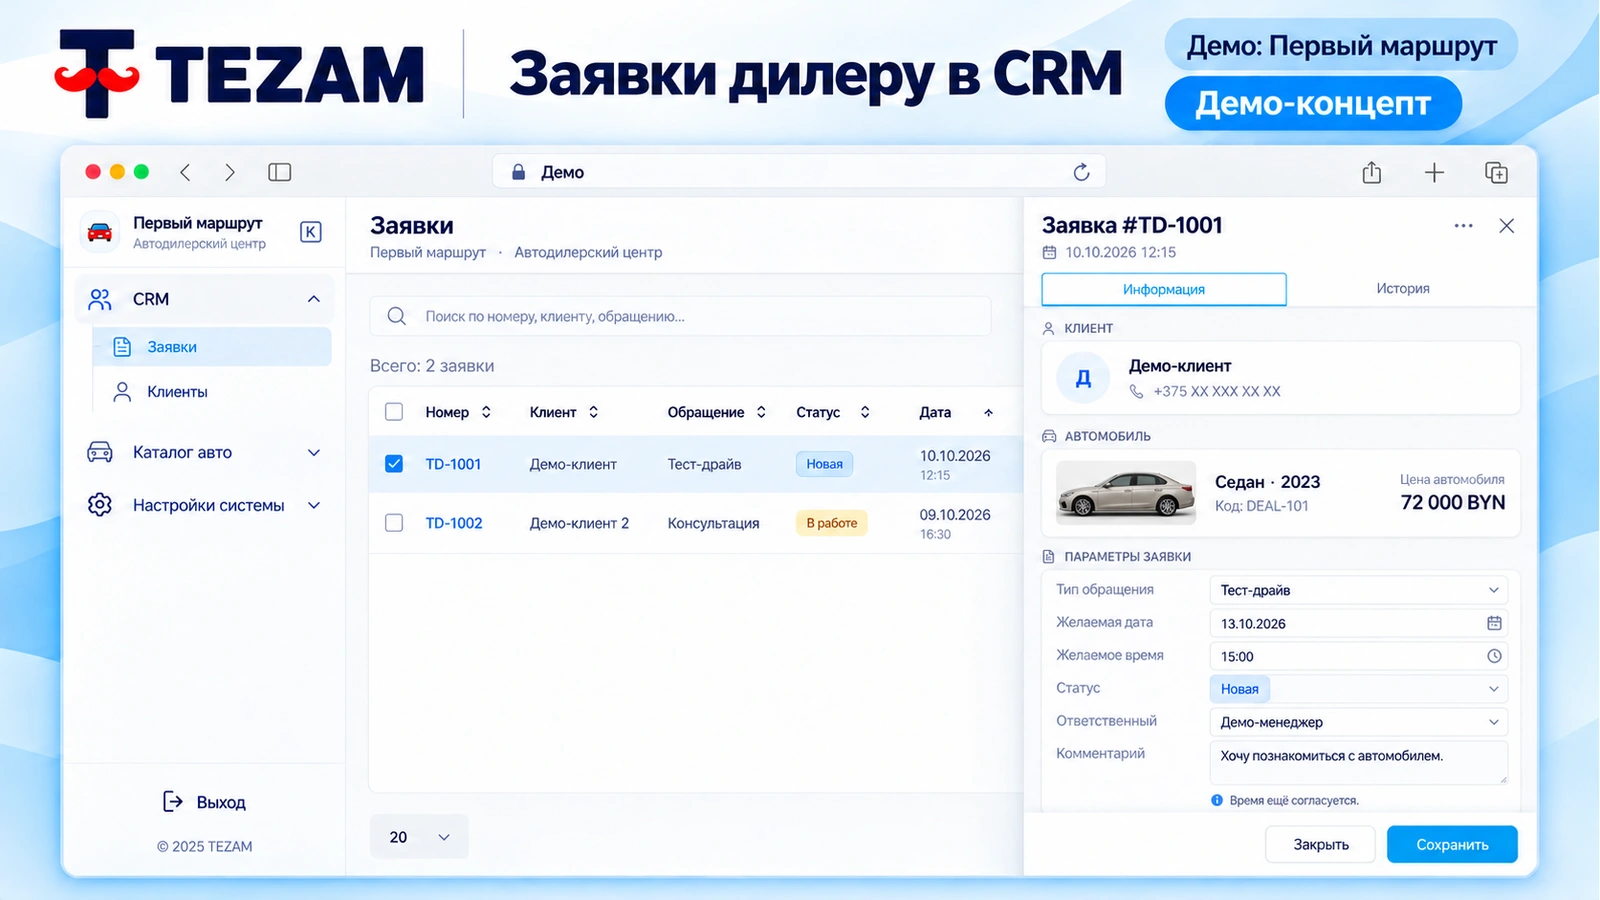Open a new browser tab with plus icon
The height and width of the screenshot is (900, 1600).
click(x=1434, y=172)
